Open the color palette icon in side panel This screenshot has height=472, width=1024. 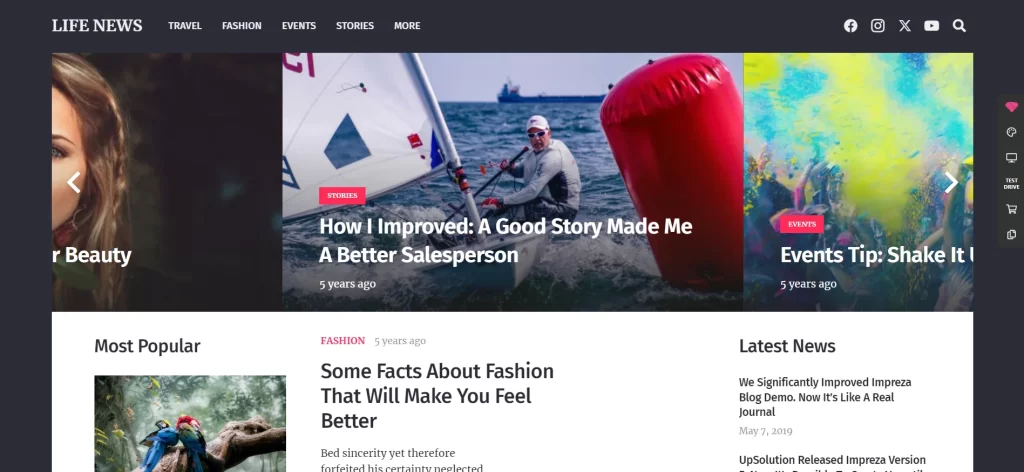tap(1011, 133)
